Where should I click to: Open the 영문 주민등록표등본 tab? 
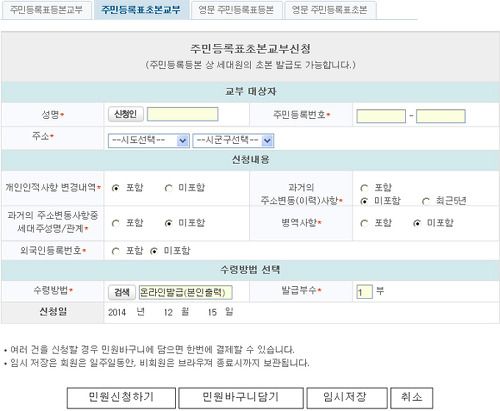(236, 10)
